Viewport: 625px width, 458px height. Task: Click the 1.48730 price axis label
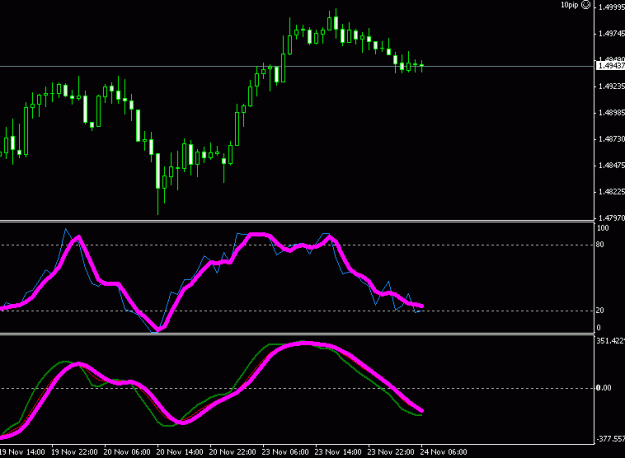612,139
